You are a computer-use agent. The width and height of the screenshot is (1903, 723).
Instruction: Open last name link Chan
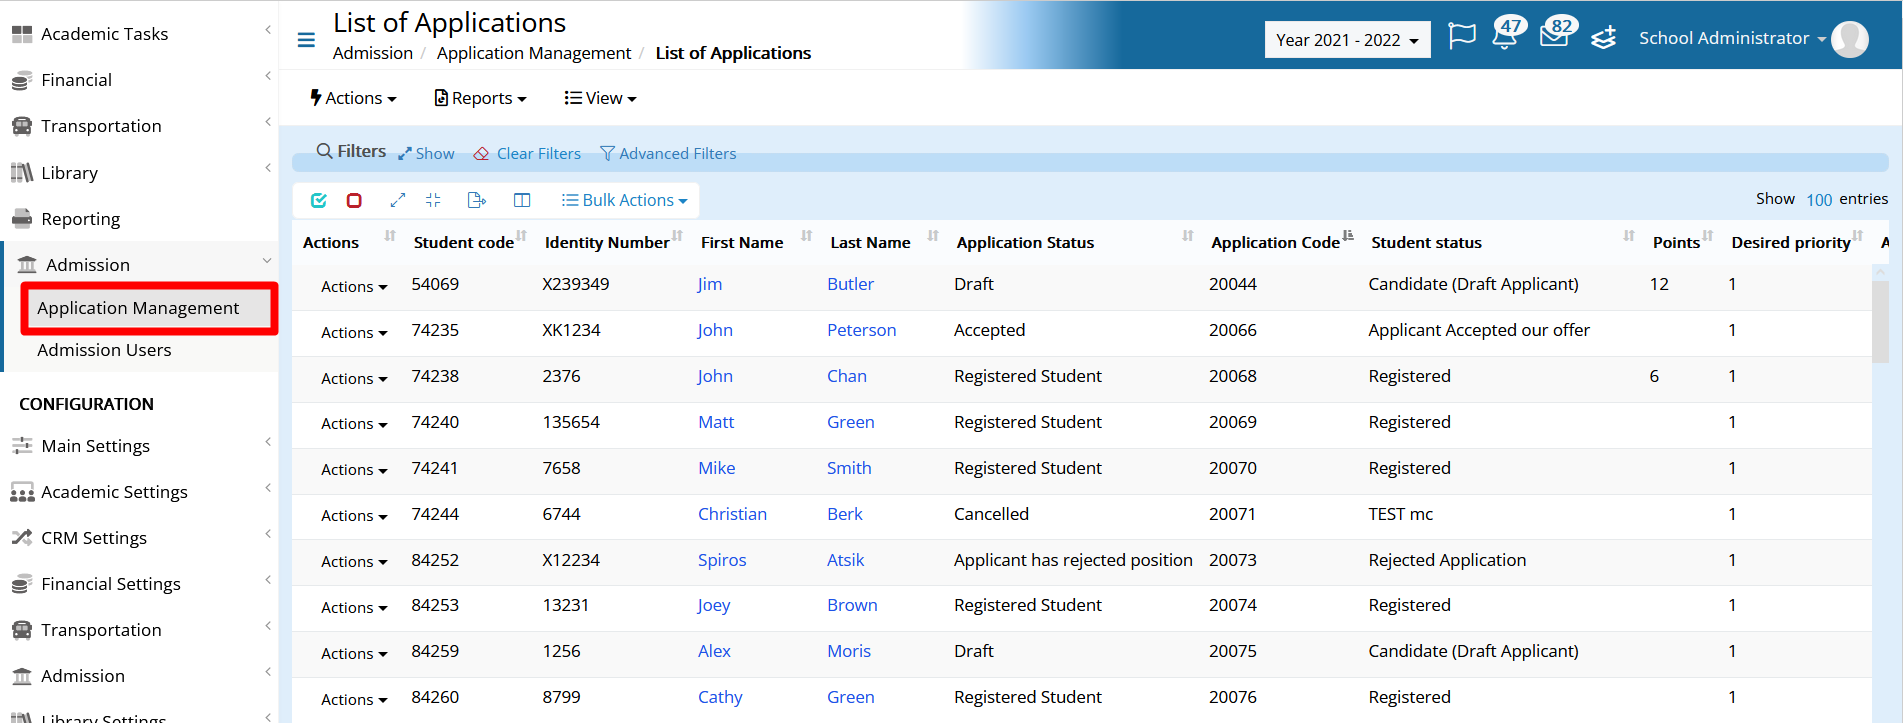click(846, 377)
